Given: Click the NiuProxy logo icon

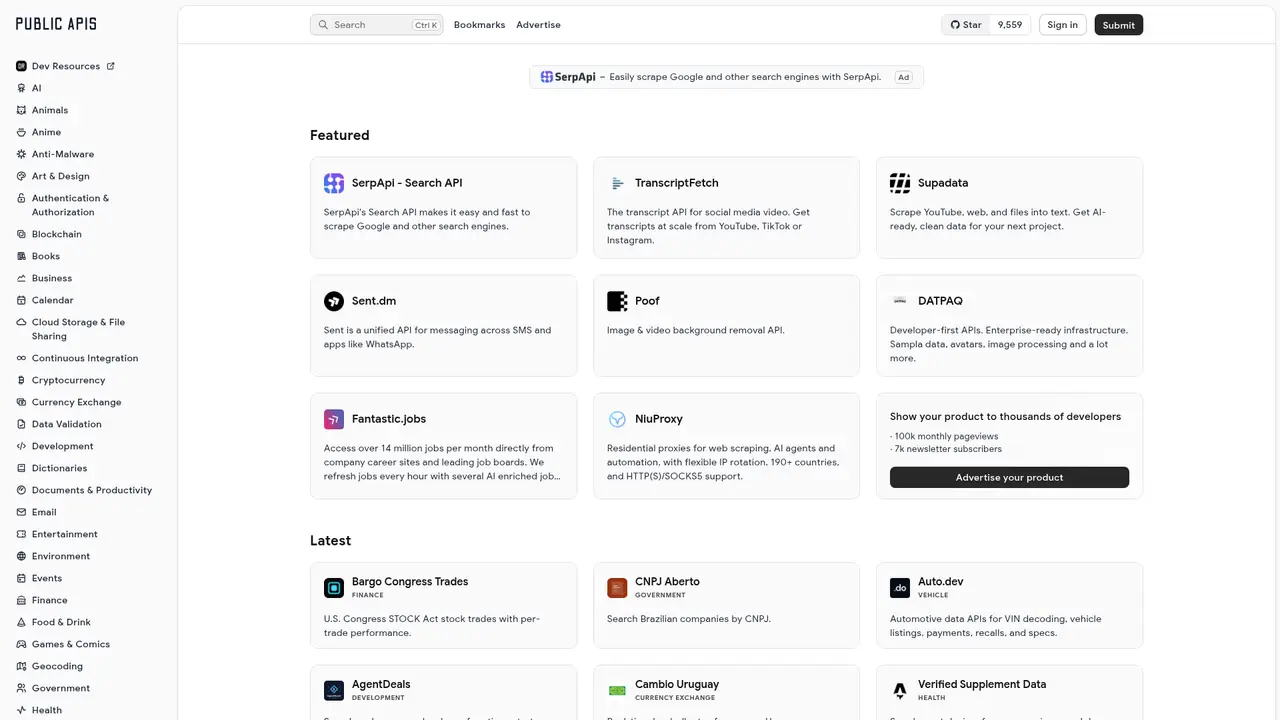Looking at the screenshot, I should pyautogui.click(x=617, y=419).
